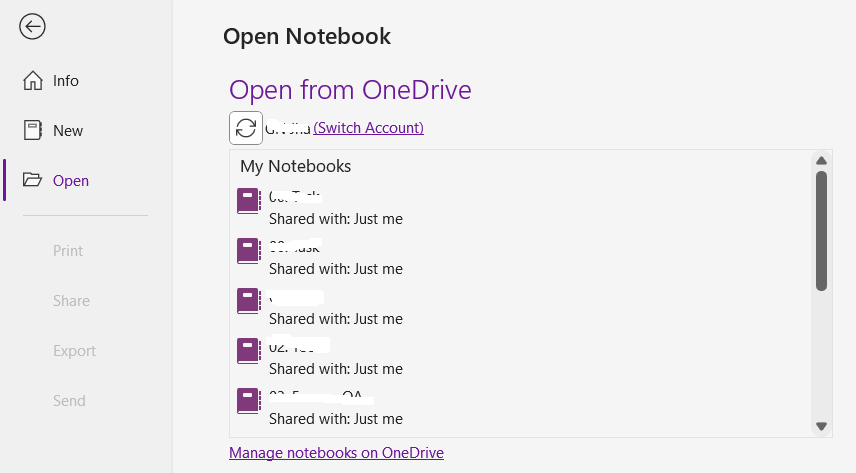Click the notebook list scroll down arrow

[x=821, y=427]
